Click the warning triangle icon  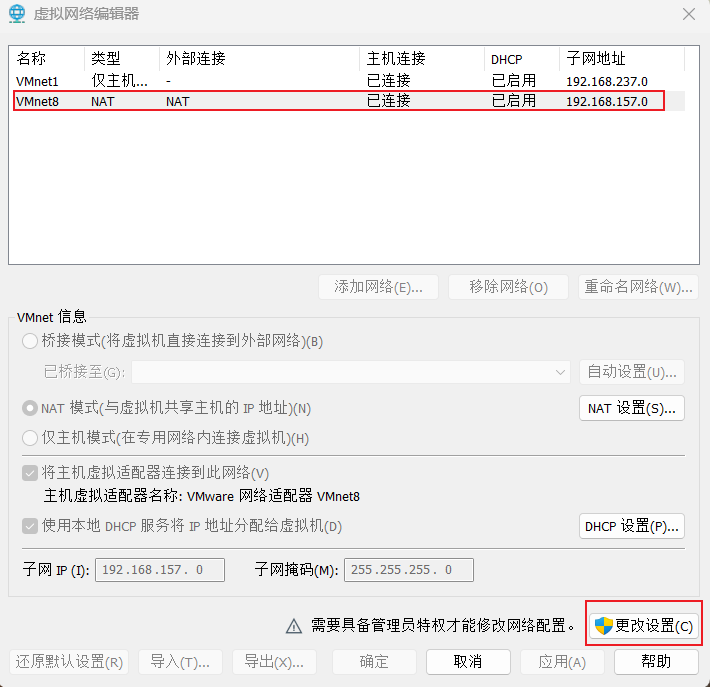(294, 626)
